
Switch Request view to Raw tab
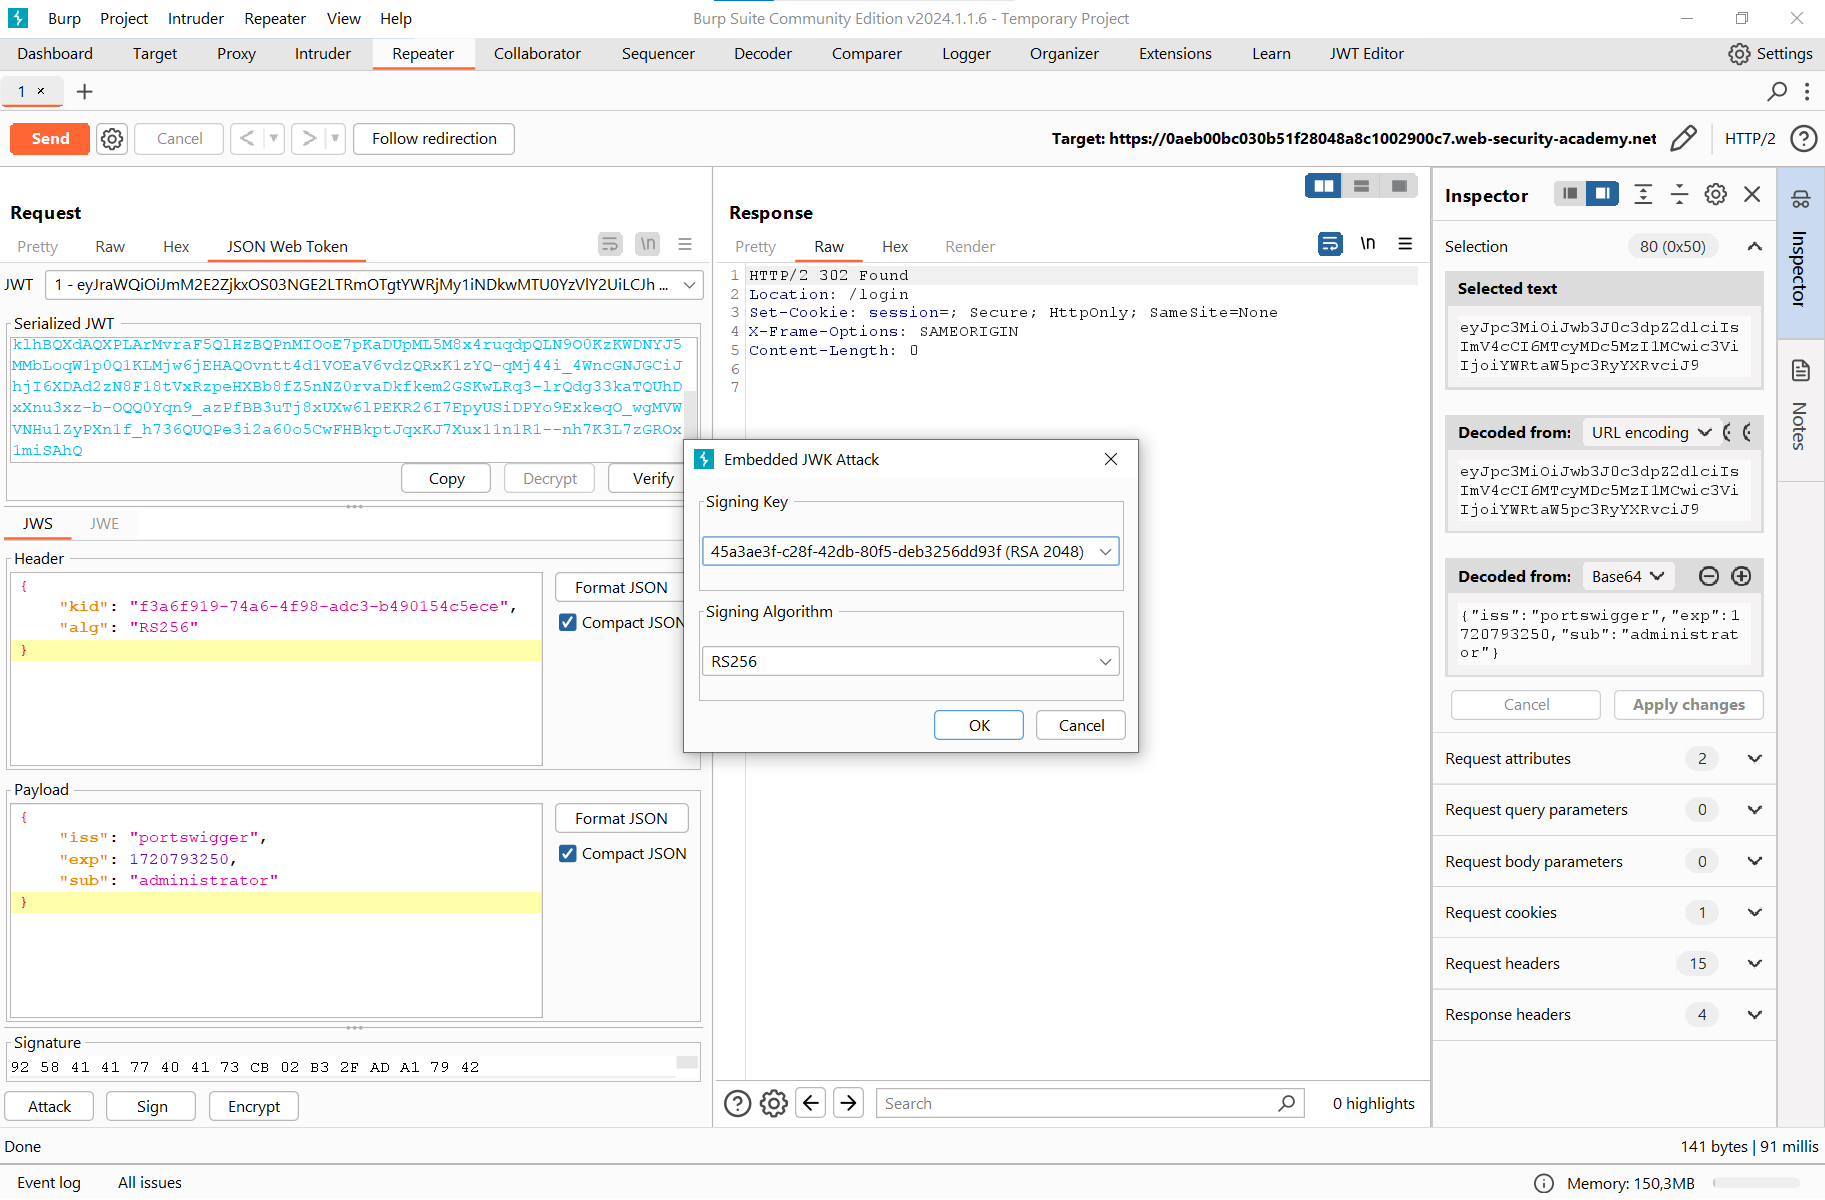pos(110,246)
